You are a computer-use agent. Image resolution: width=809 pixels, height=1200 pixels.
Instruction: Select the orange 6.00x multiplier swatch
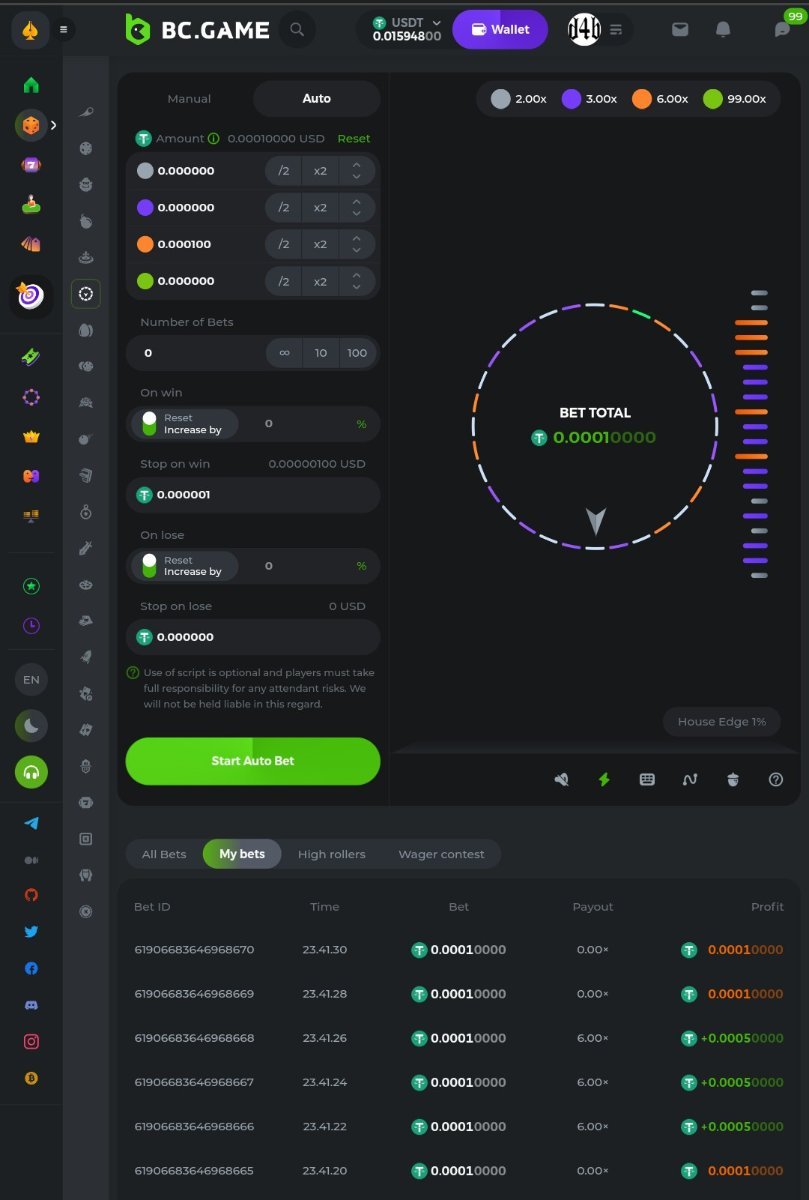click(659, 99)
